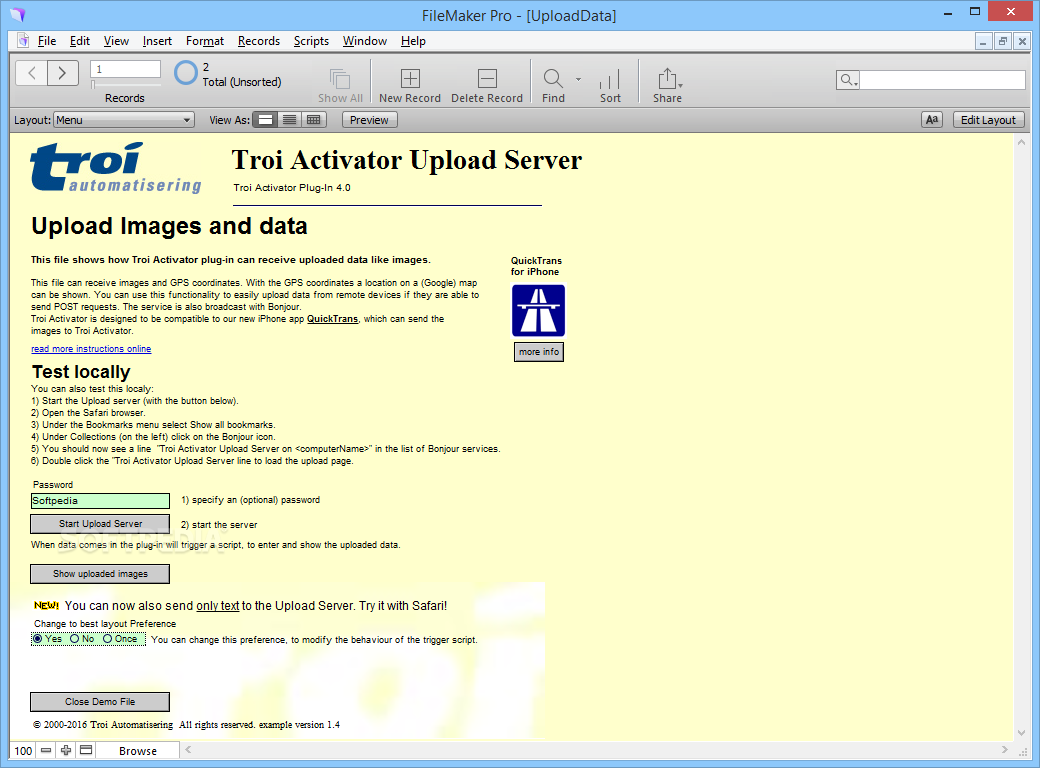Open the Format menu
1040x768 pixels.
[205, 41]
